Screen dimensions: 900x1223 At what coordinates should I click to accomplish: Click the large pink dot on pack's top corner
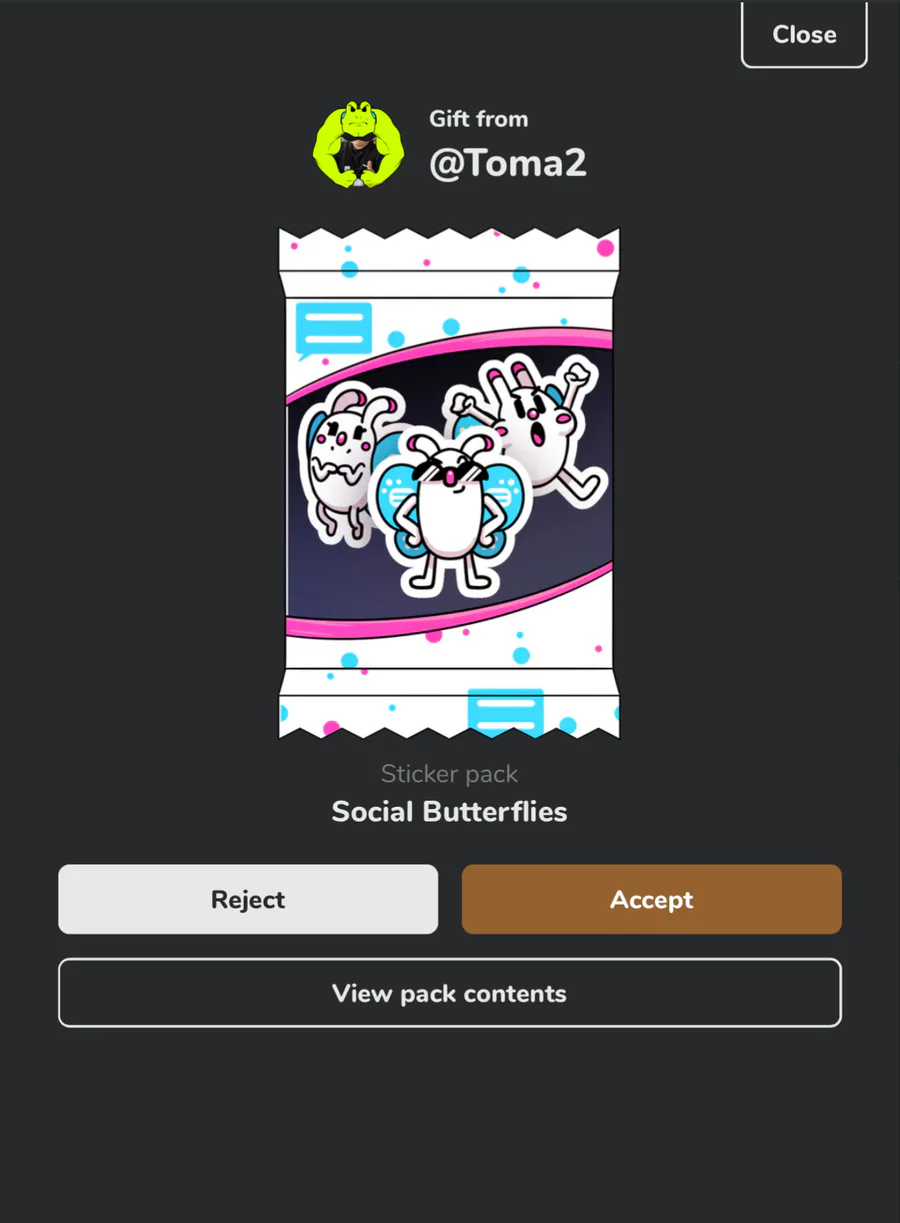(605, 248)
